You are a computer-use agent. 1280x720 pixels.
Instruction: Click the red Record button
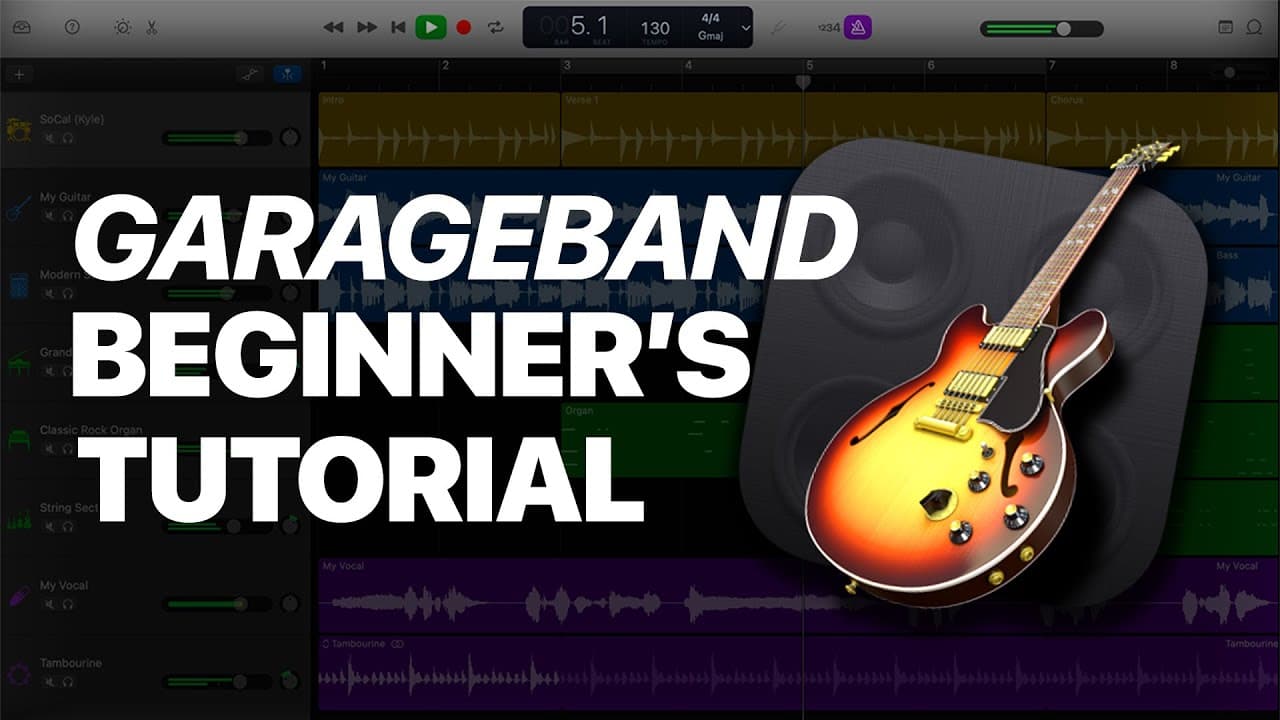pyautogui.click(x=464, y=28)
